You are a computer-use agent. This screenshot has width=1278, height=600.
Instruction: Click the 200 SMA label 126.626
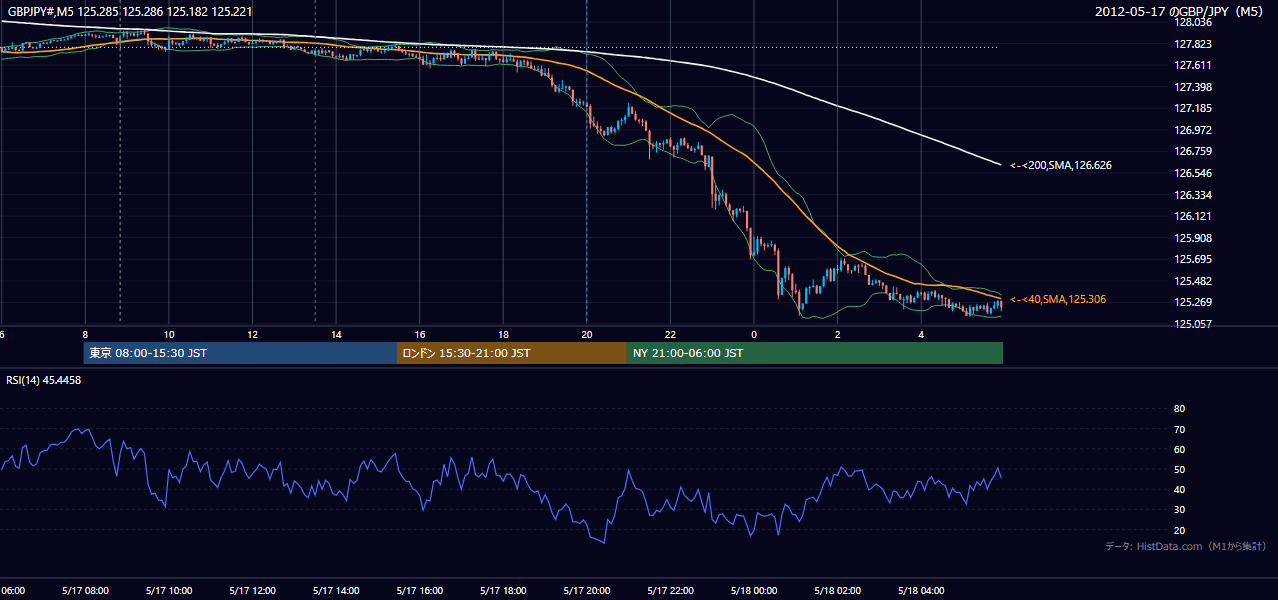[x=1061, y=165]
